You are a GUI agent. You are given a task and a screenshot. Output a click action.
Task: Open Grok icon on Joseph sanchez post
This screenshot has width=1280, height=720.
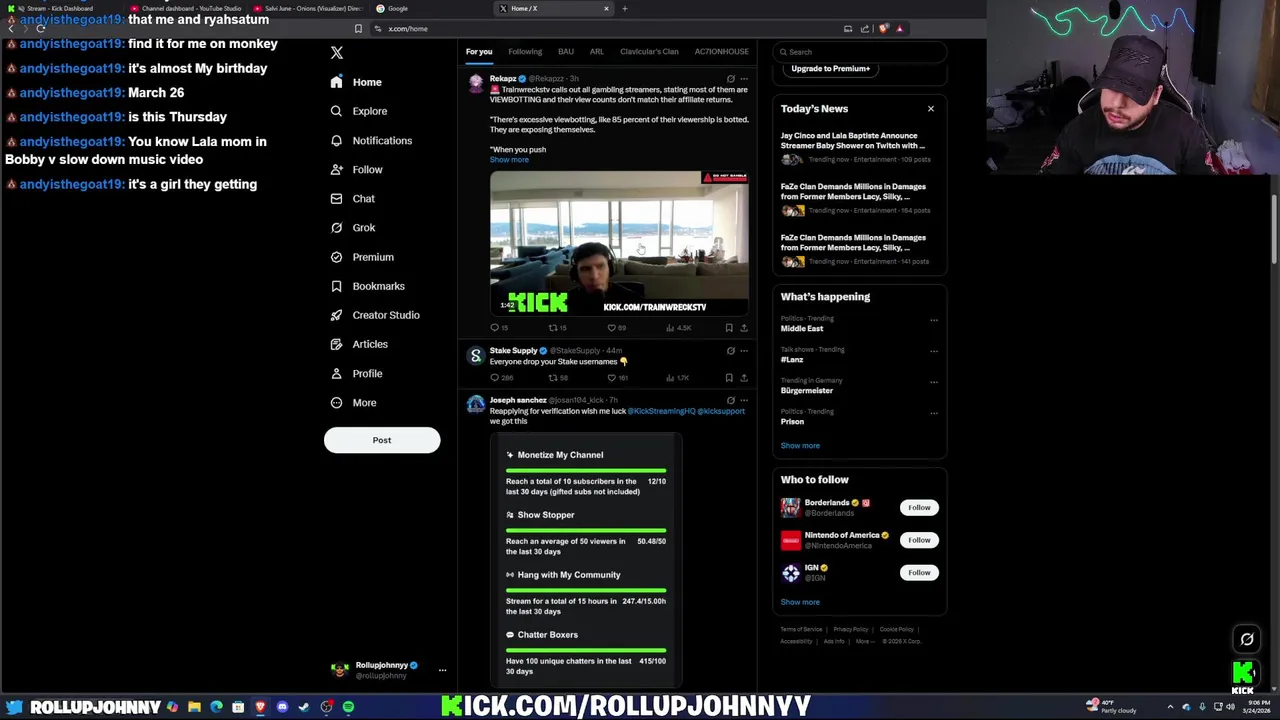730,400
